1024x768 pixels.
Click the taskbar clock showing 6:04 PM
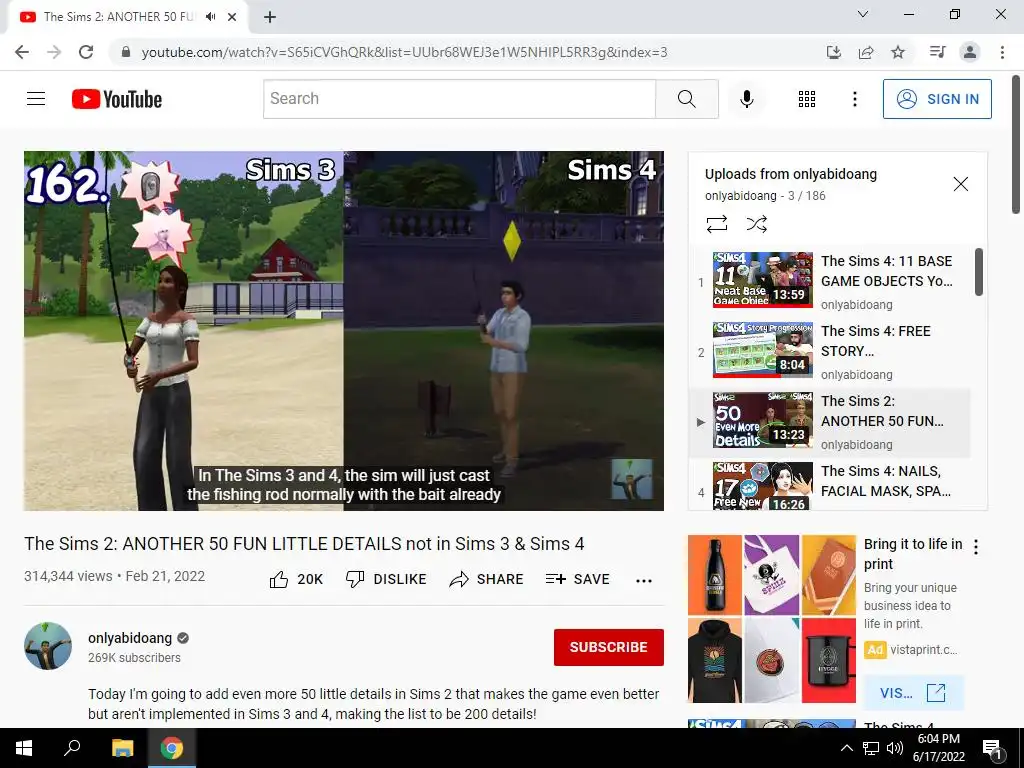[x=938, y=748]
